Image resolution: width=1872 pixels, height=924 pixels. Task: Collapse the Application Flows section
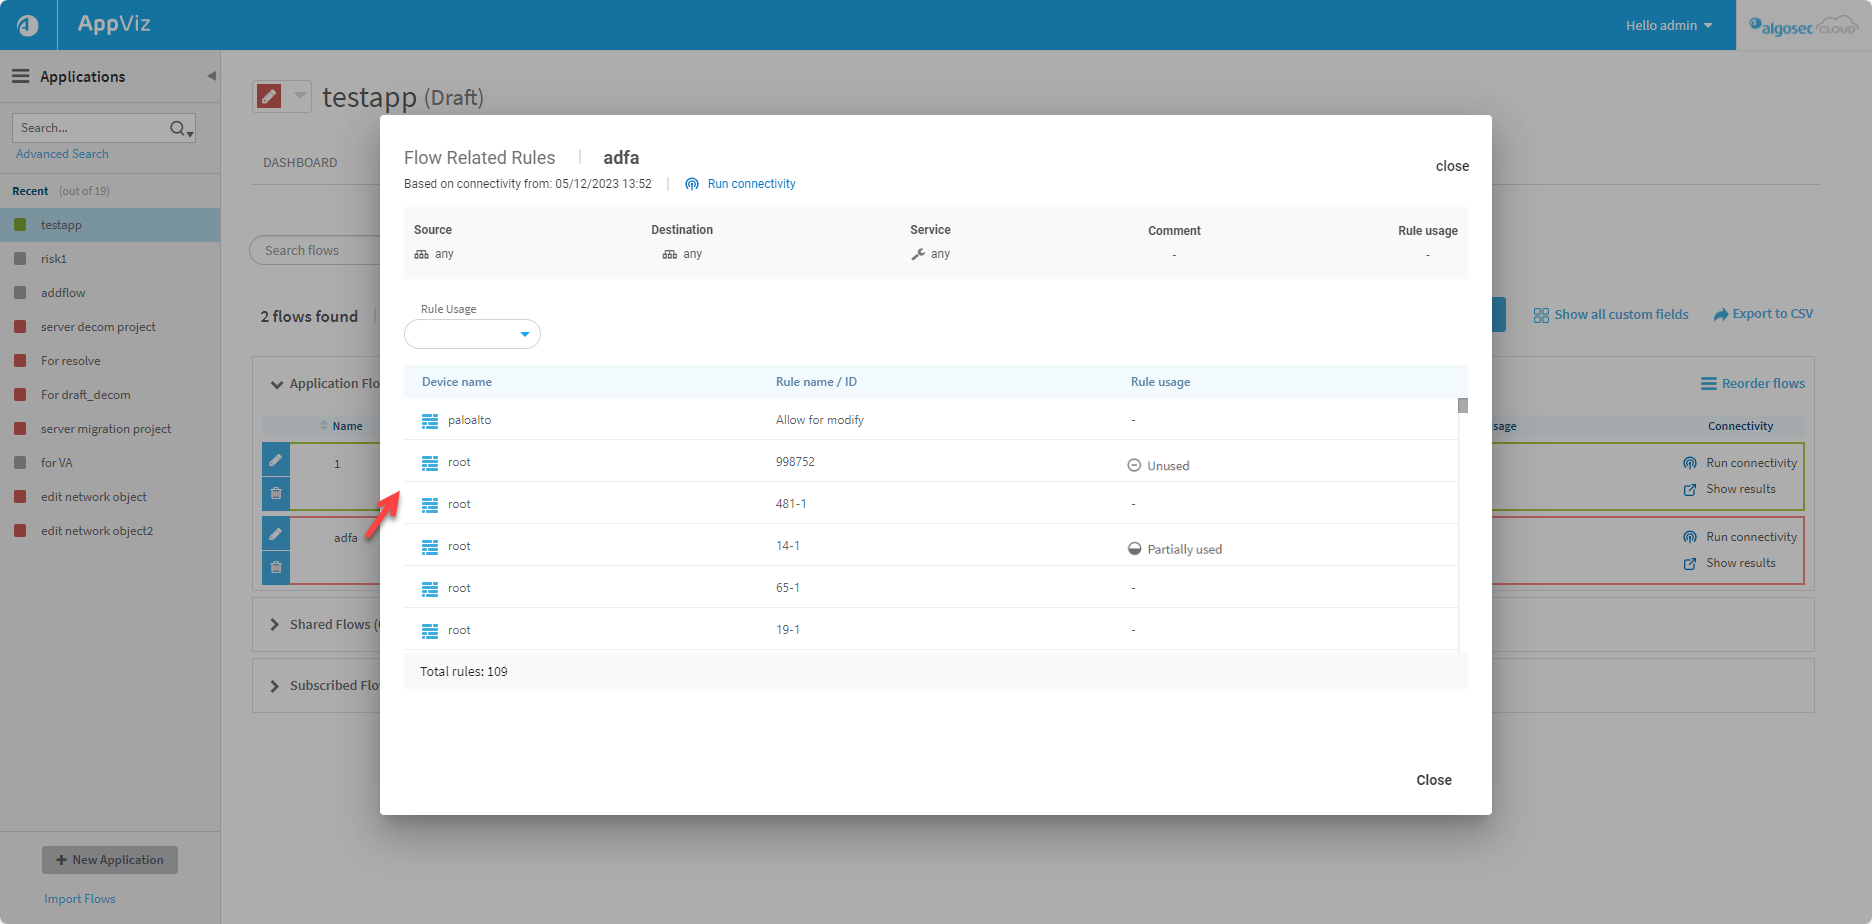(277, 384)
